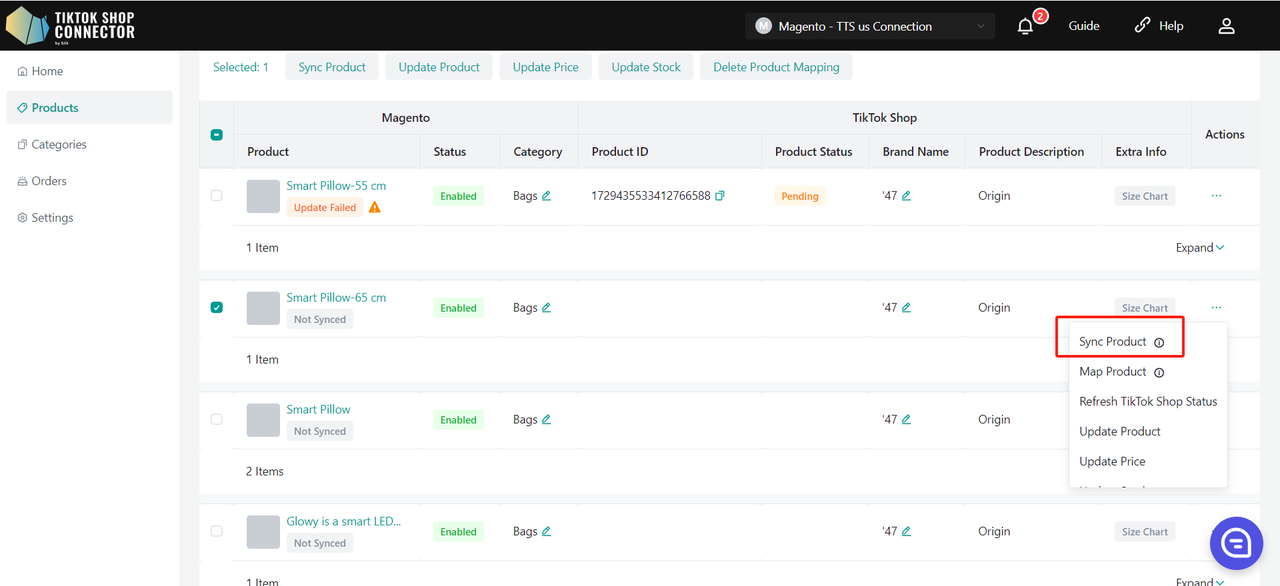Edit category pencil for Smart Pillow-55 cm
This screenshot has height=586, width=1280.
(546, 196)
